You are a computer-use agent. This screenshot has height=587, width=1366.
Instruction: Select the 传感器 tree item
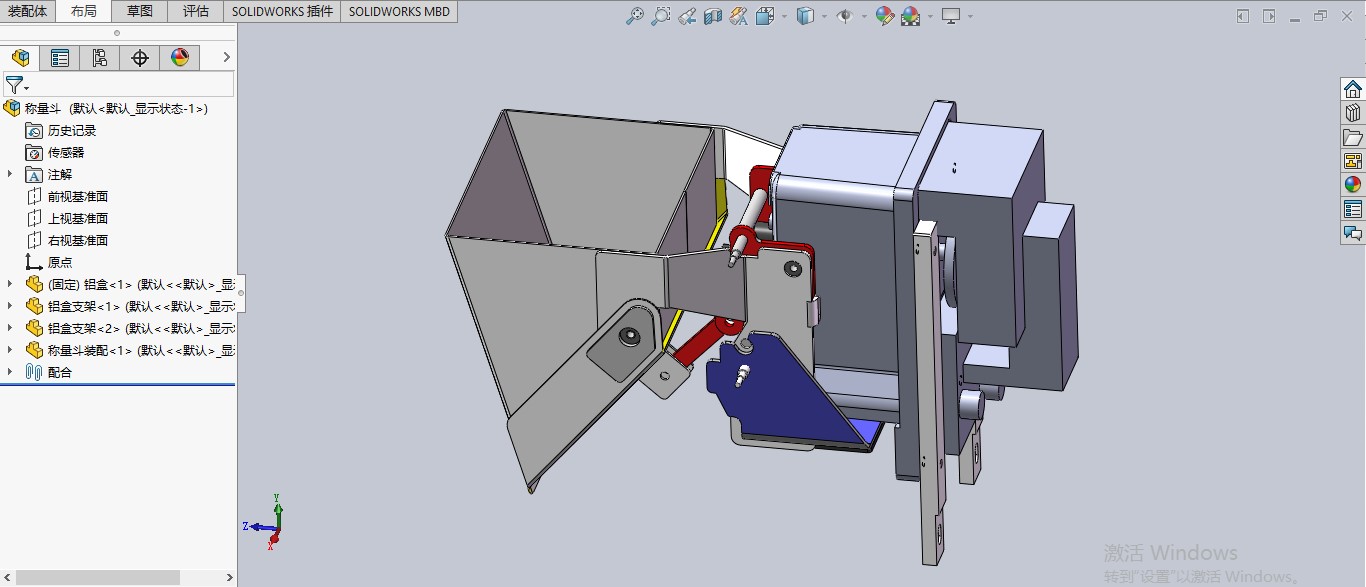click(x=54, y=152)
